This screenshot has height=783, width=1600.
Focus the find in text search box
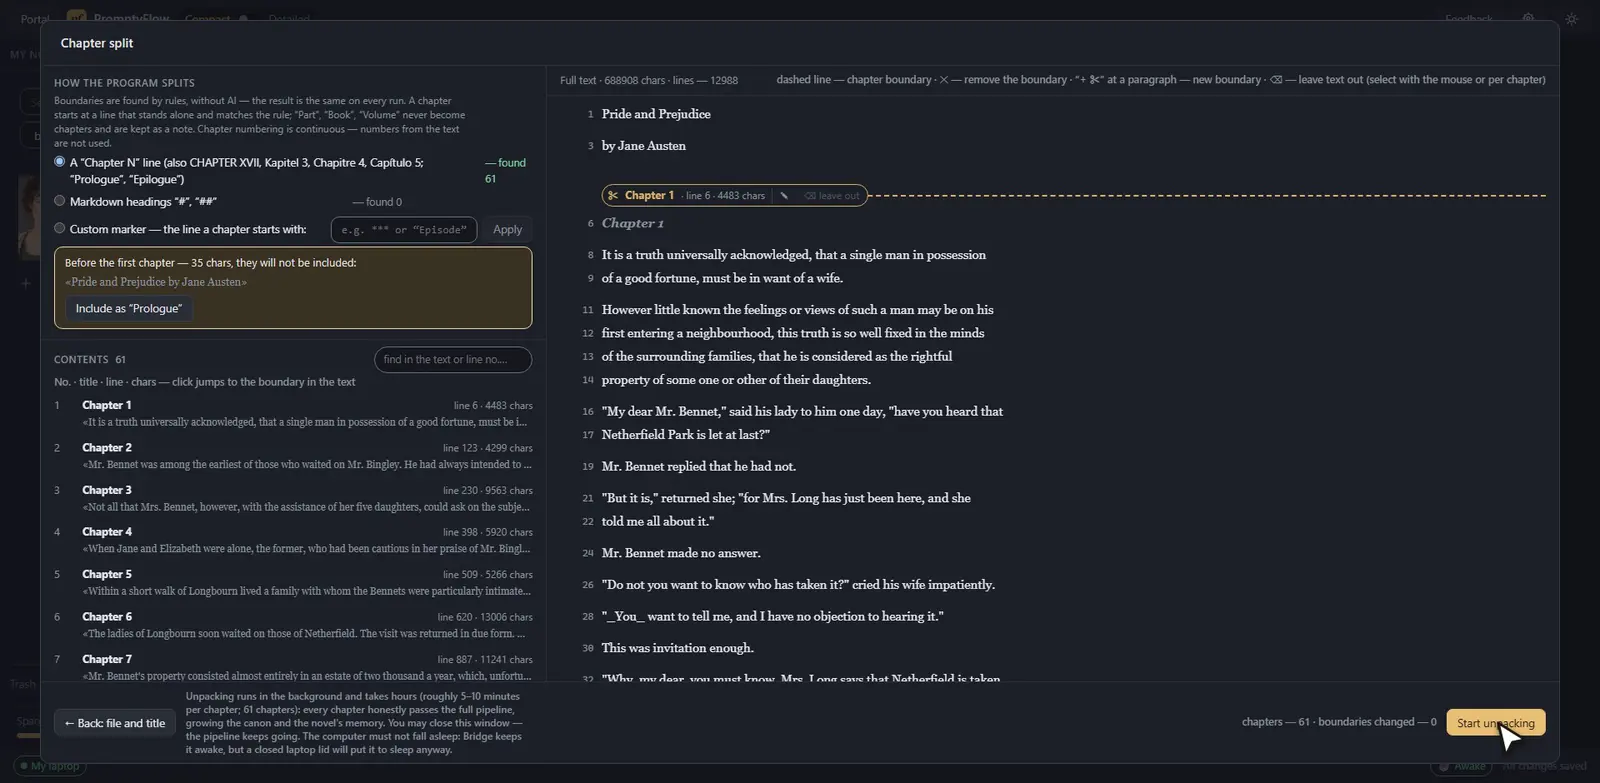pos(453,360)
